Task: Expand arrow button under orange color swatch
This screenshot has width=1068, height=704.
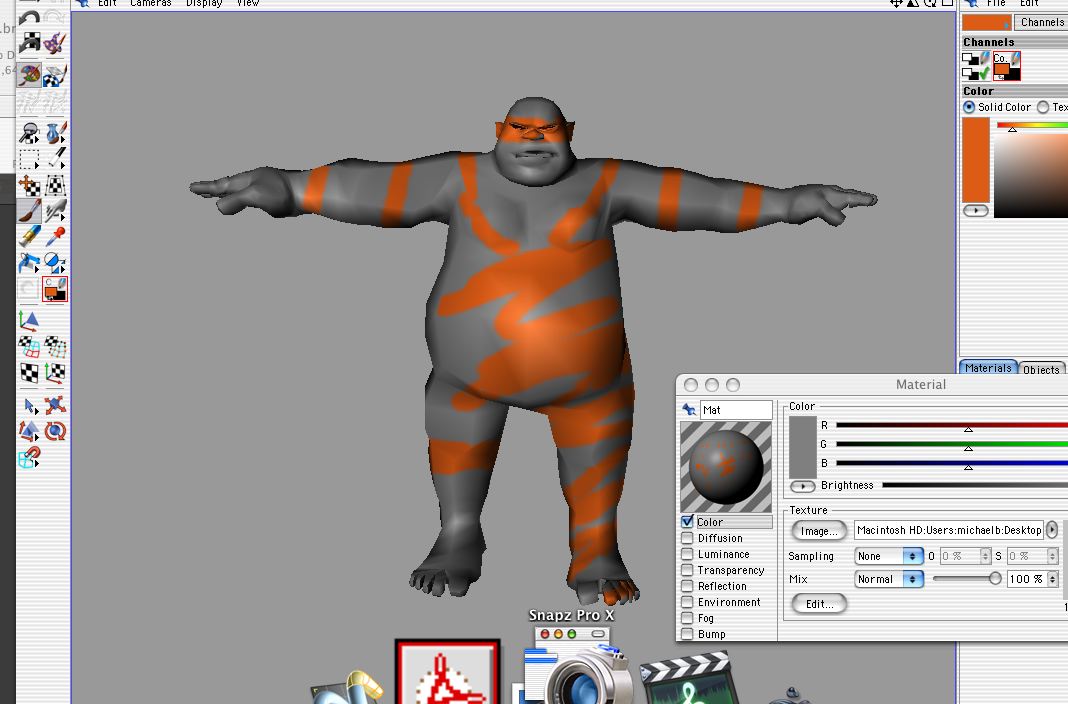Action: coord(975,210)
